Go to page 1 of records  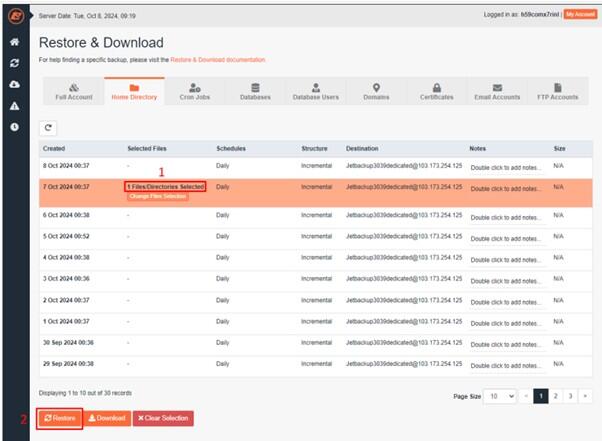[x=541, y=396]
